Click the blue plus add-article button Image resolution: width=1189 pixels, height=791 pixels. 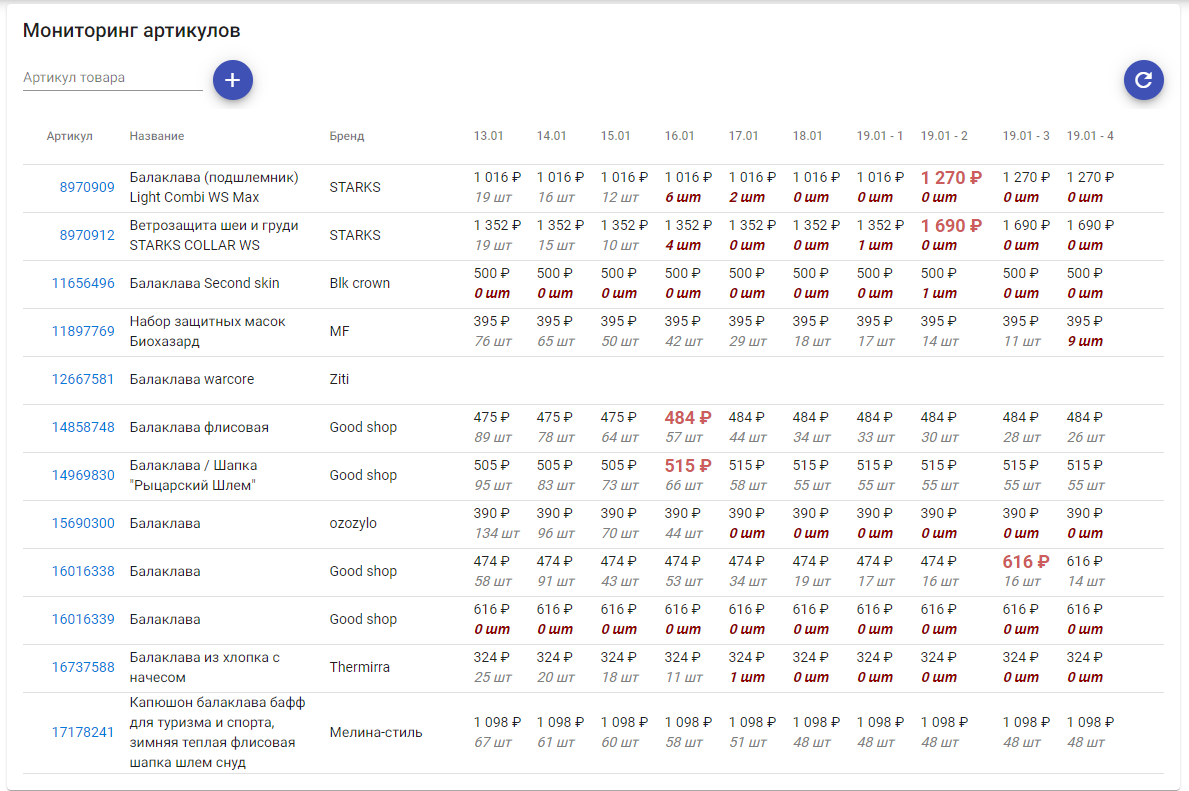click(x=232, y=80)
